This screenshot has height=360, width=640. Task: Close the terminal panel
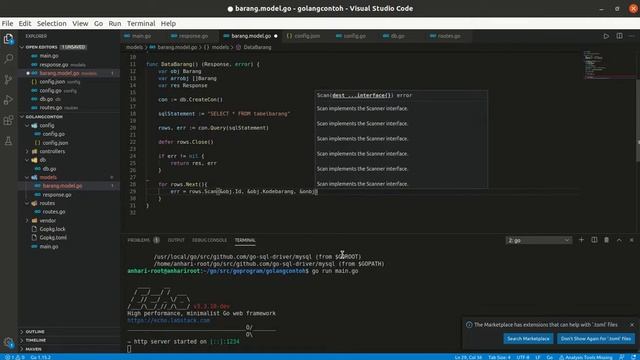click(632, 240)
